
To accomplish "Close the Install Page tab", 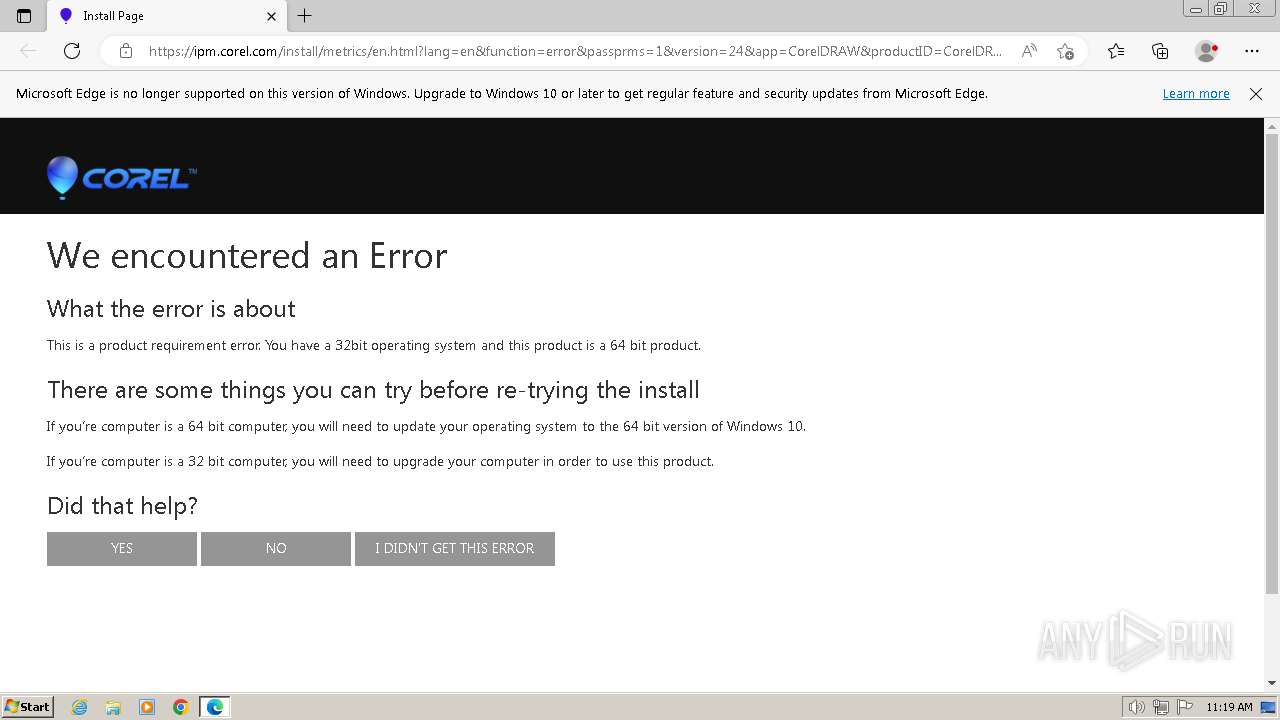I will pyautogui.click(x=271, y=16).
